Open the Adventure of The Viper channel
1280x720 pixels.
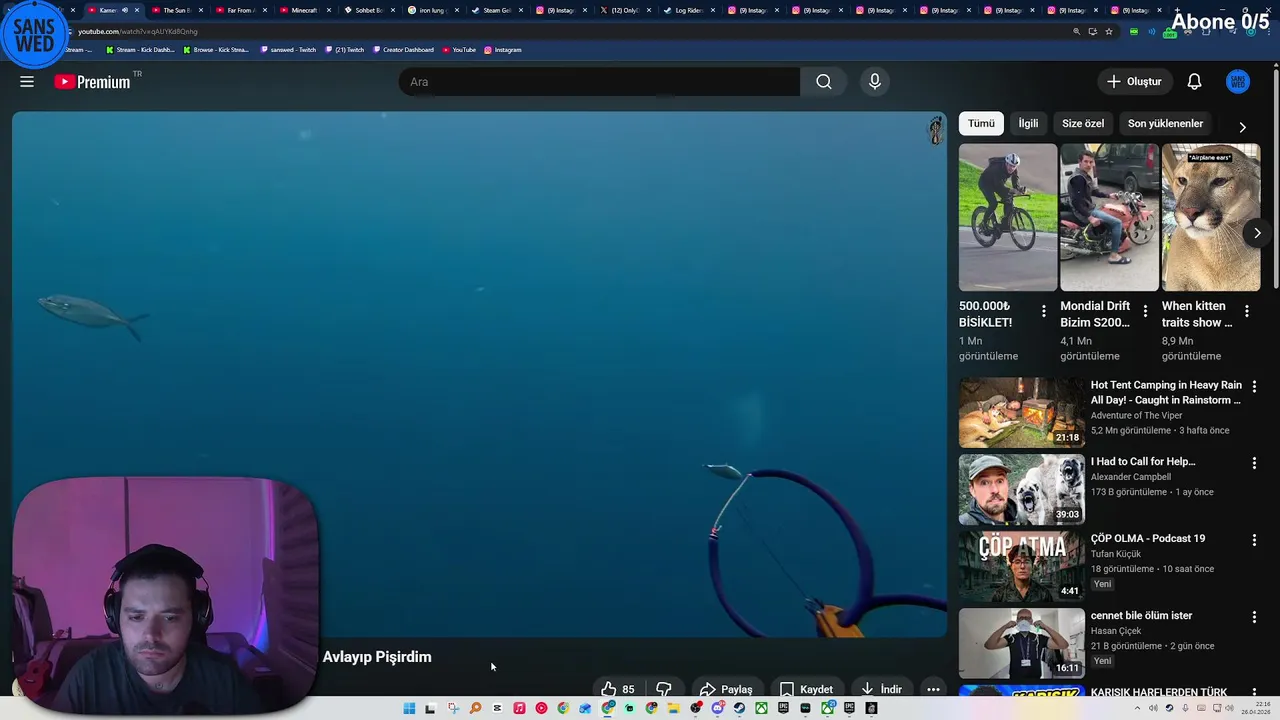pyautogui.click(x=1136, y=415)
